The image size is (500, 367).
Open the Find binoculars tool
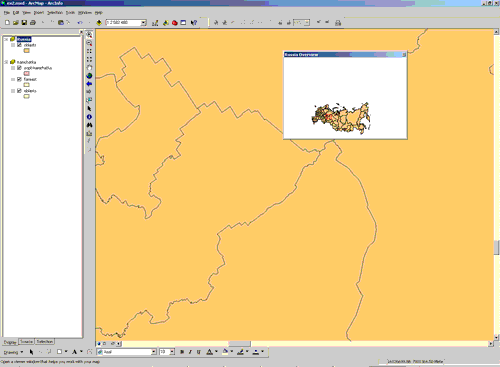[x=89, y=125]
